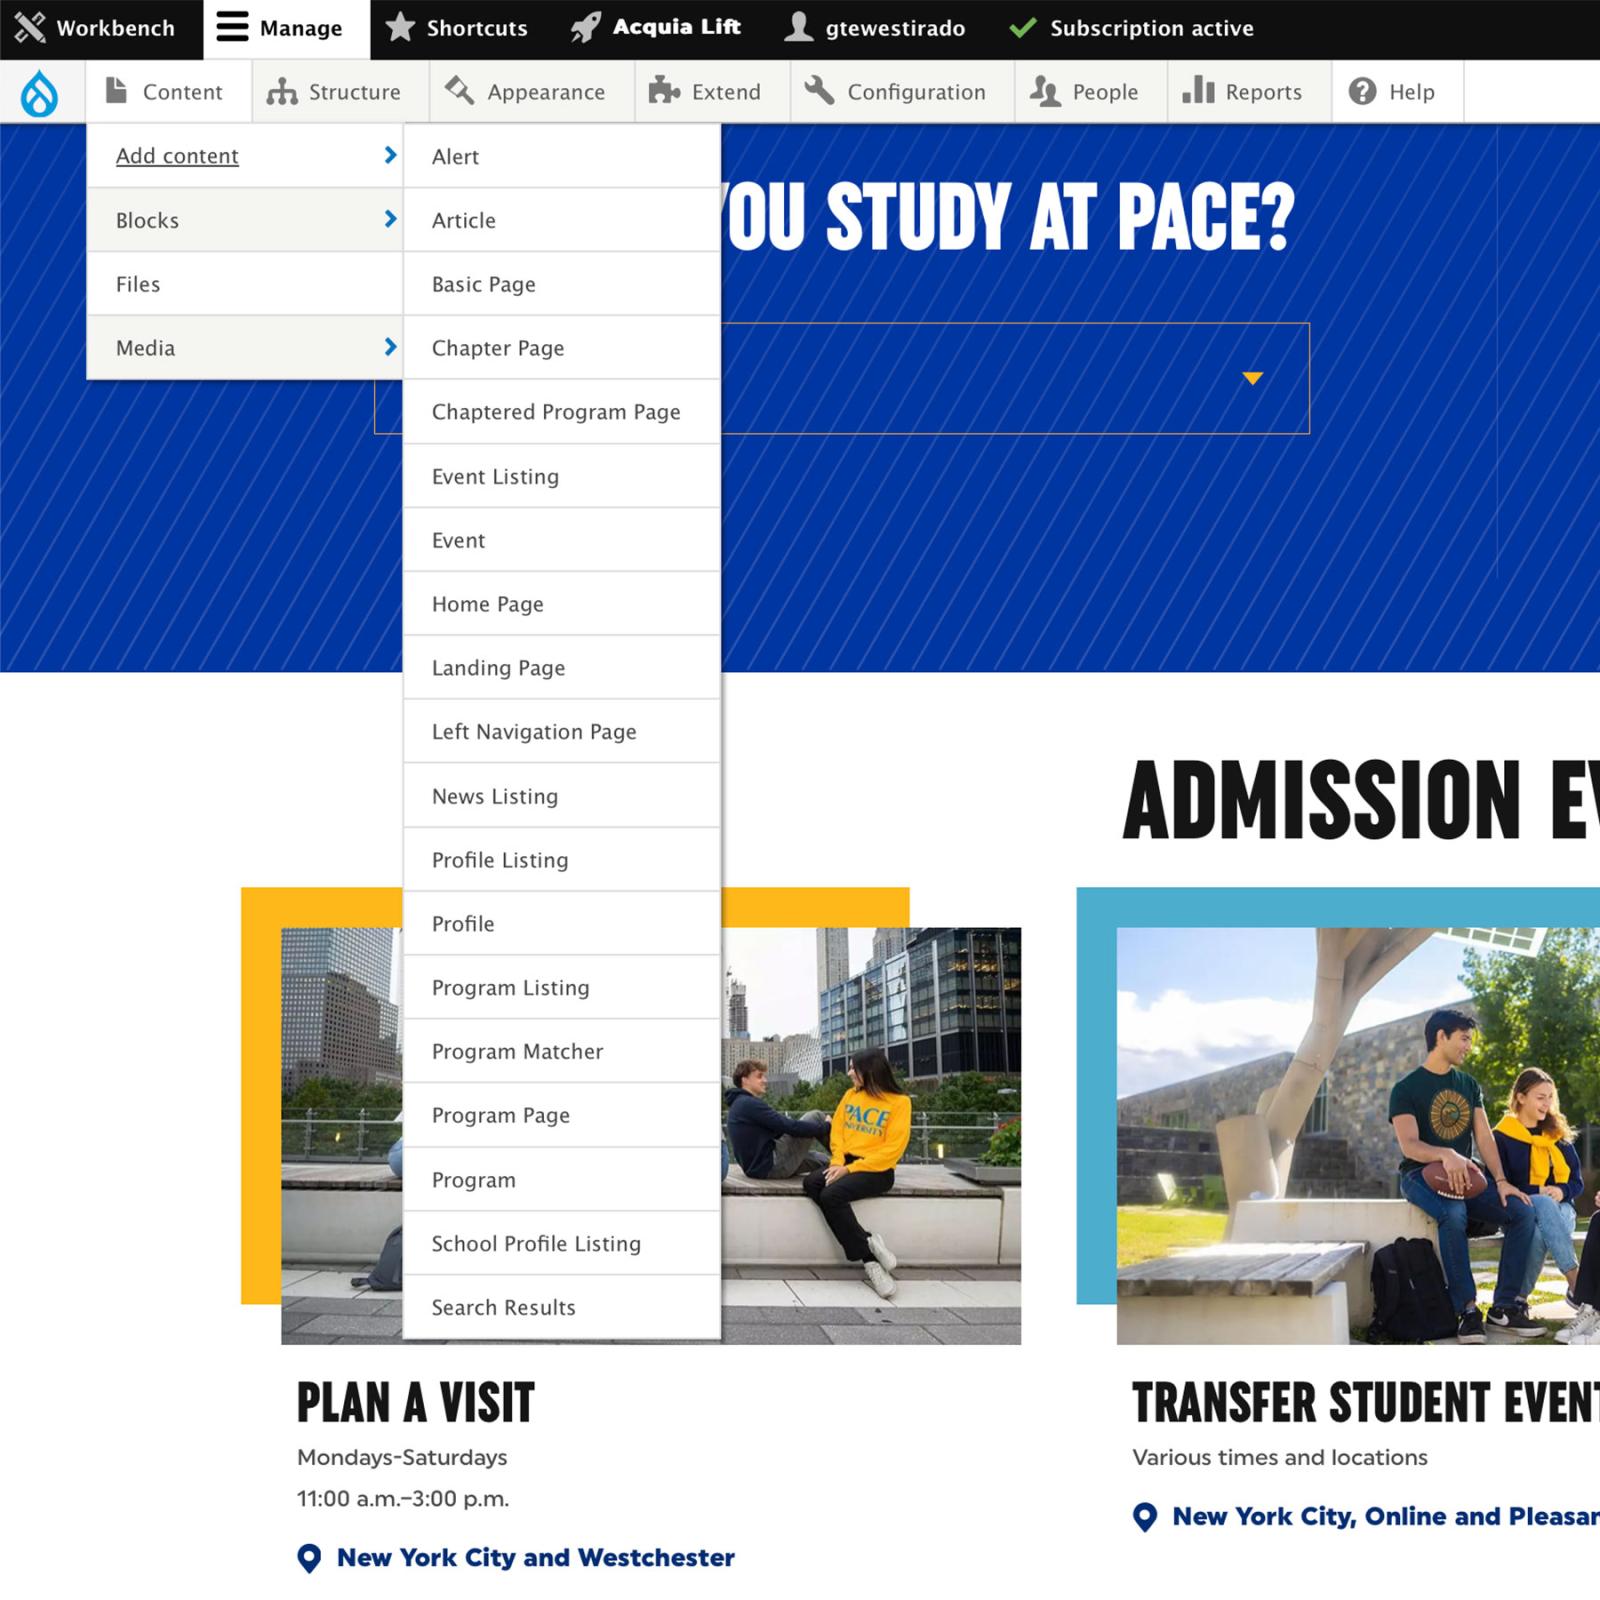This screenshot has width=1600, height=1600.
Task: Click the Drupal drop logo
Action: (x=40, y=91)
